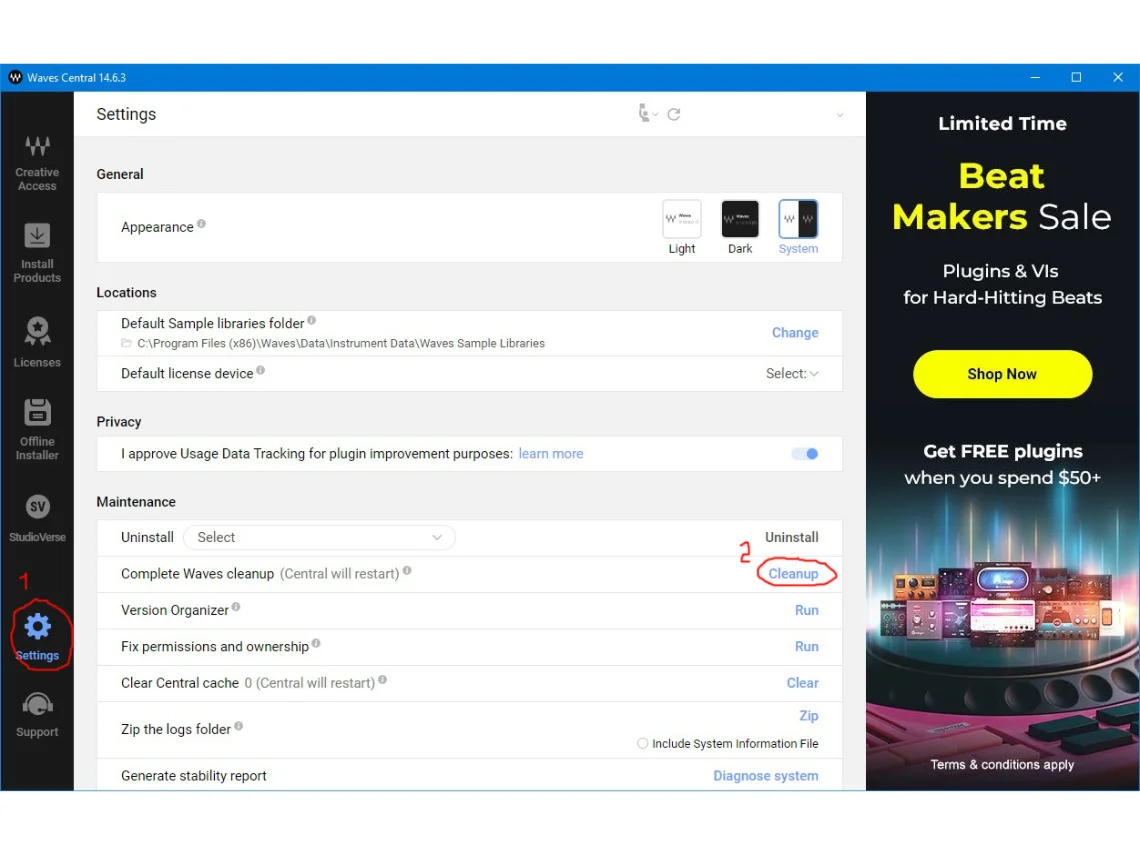Open the Default license device dropdown
The image size is (1140, 855).
click(x=792, y=374)
